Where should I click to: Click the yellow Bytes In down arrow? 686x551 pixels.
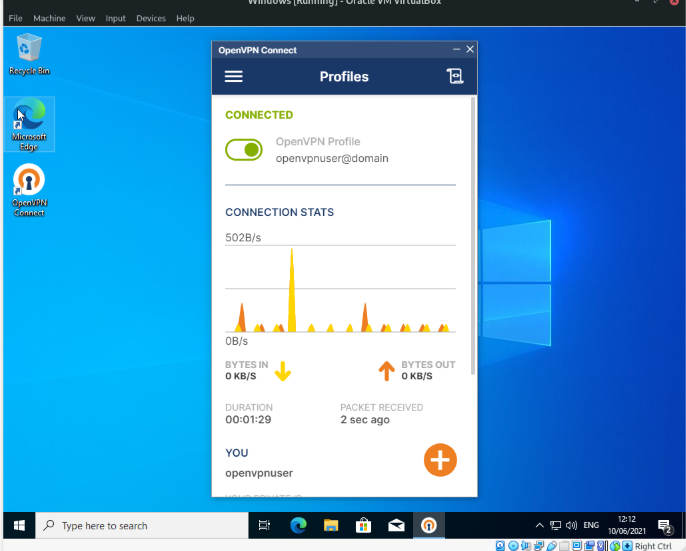tap(283, 371)
